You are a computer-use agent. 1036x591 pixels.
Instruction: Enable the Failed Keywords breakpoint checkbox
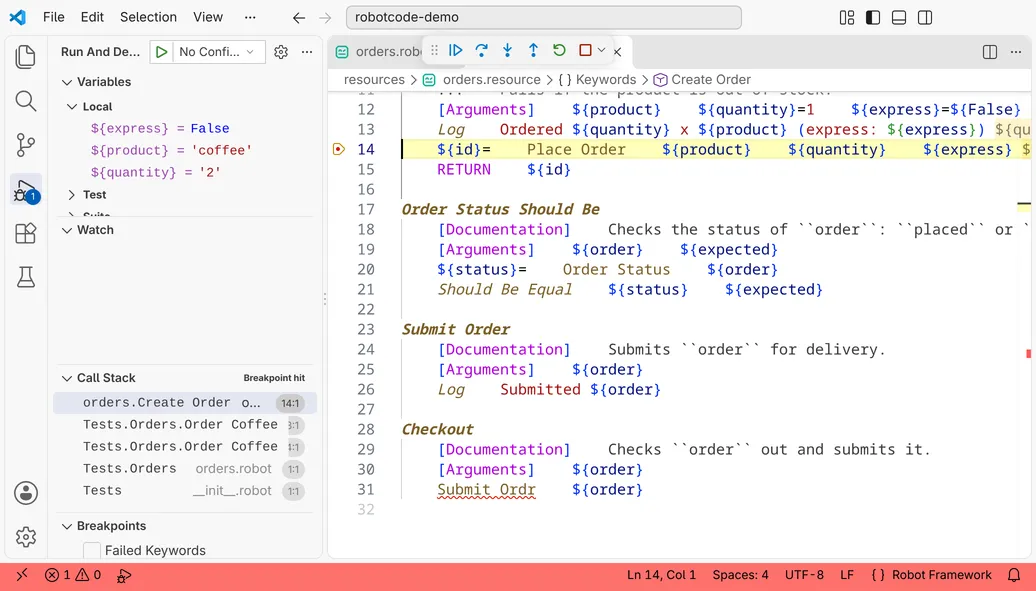pos(92,550)
